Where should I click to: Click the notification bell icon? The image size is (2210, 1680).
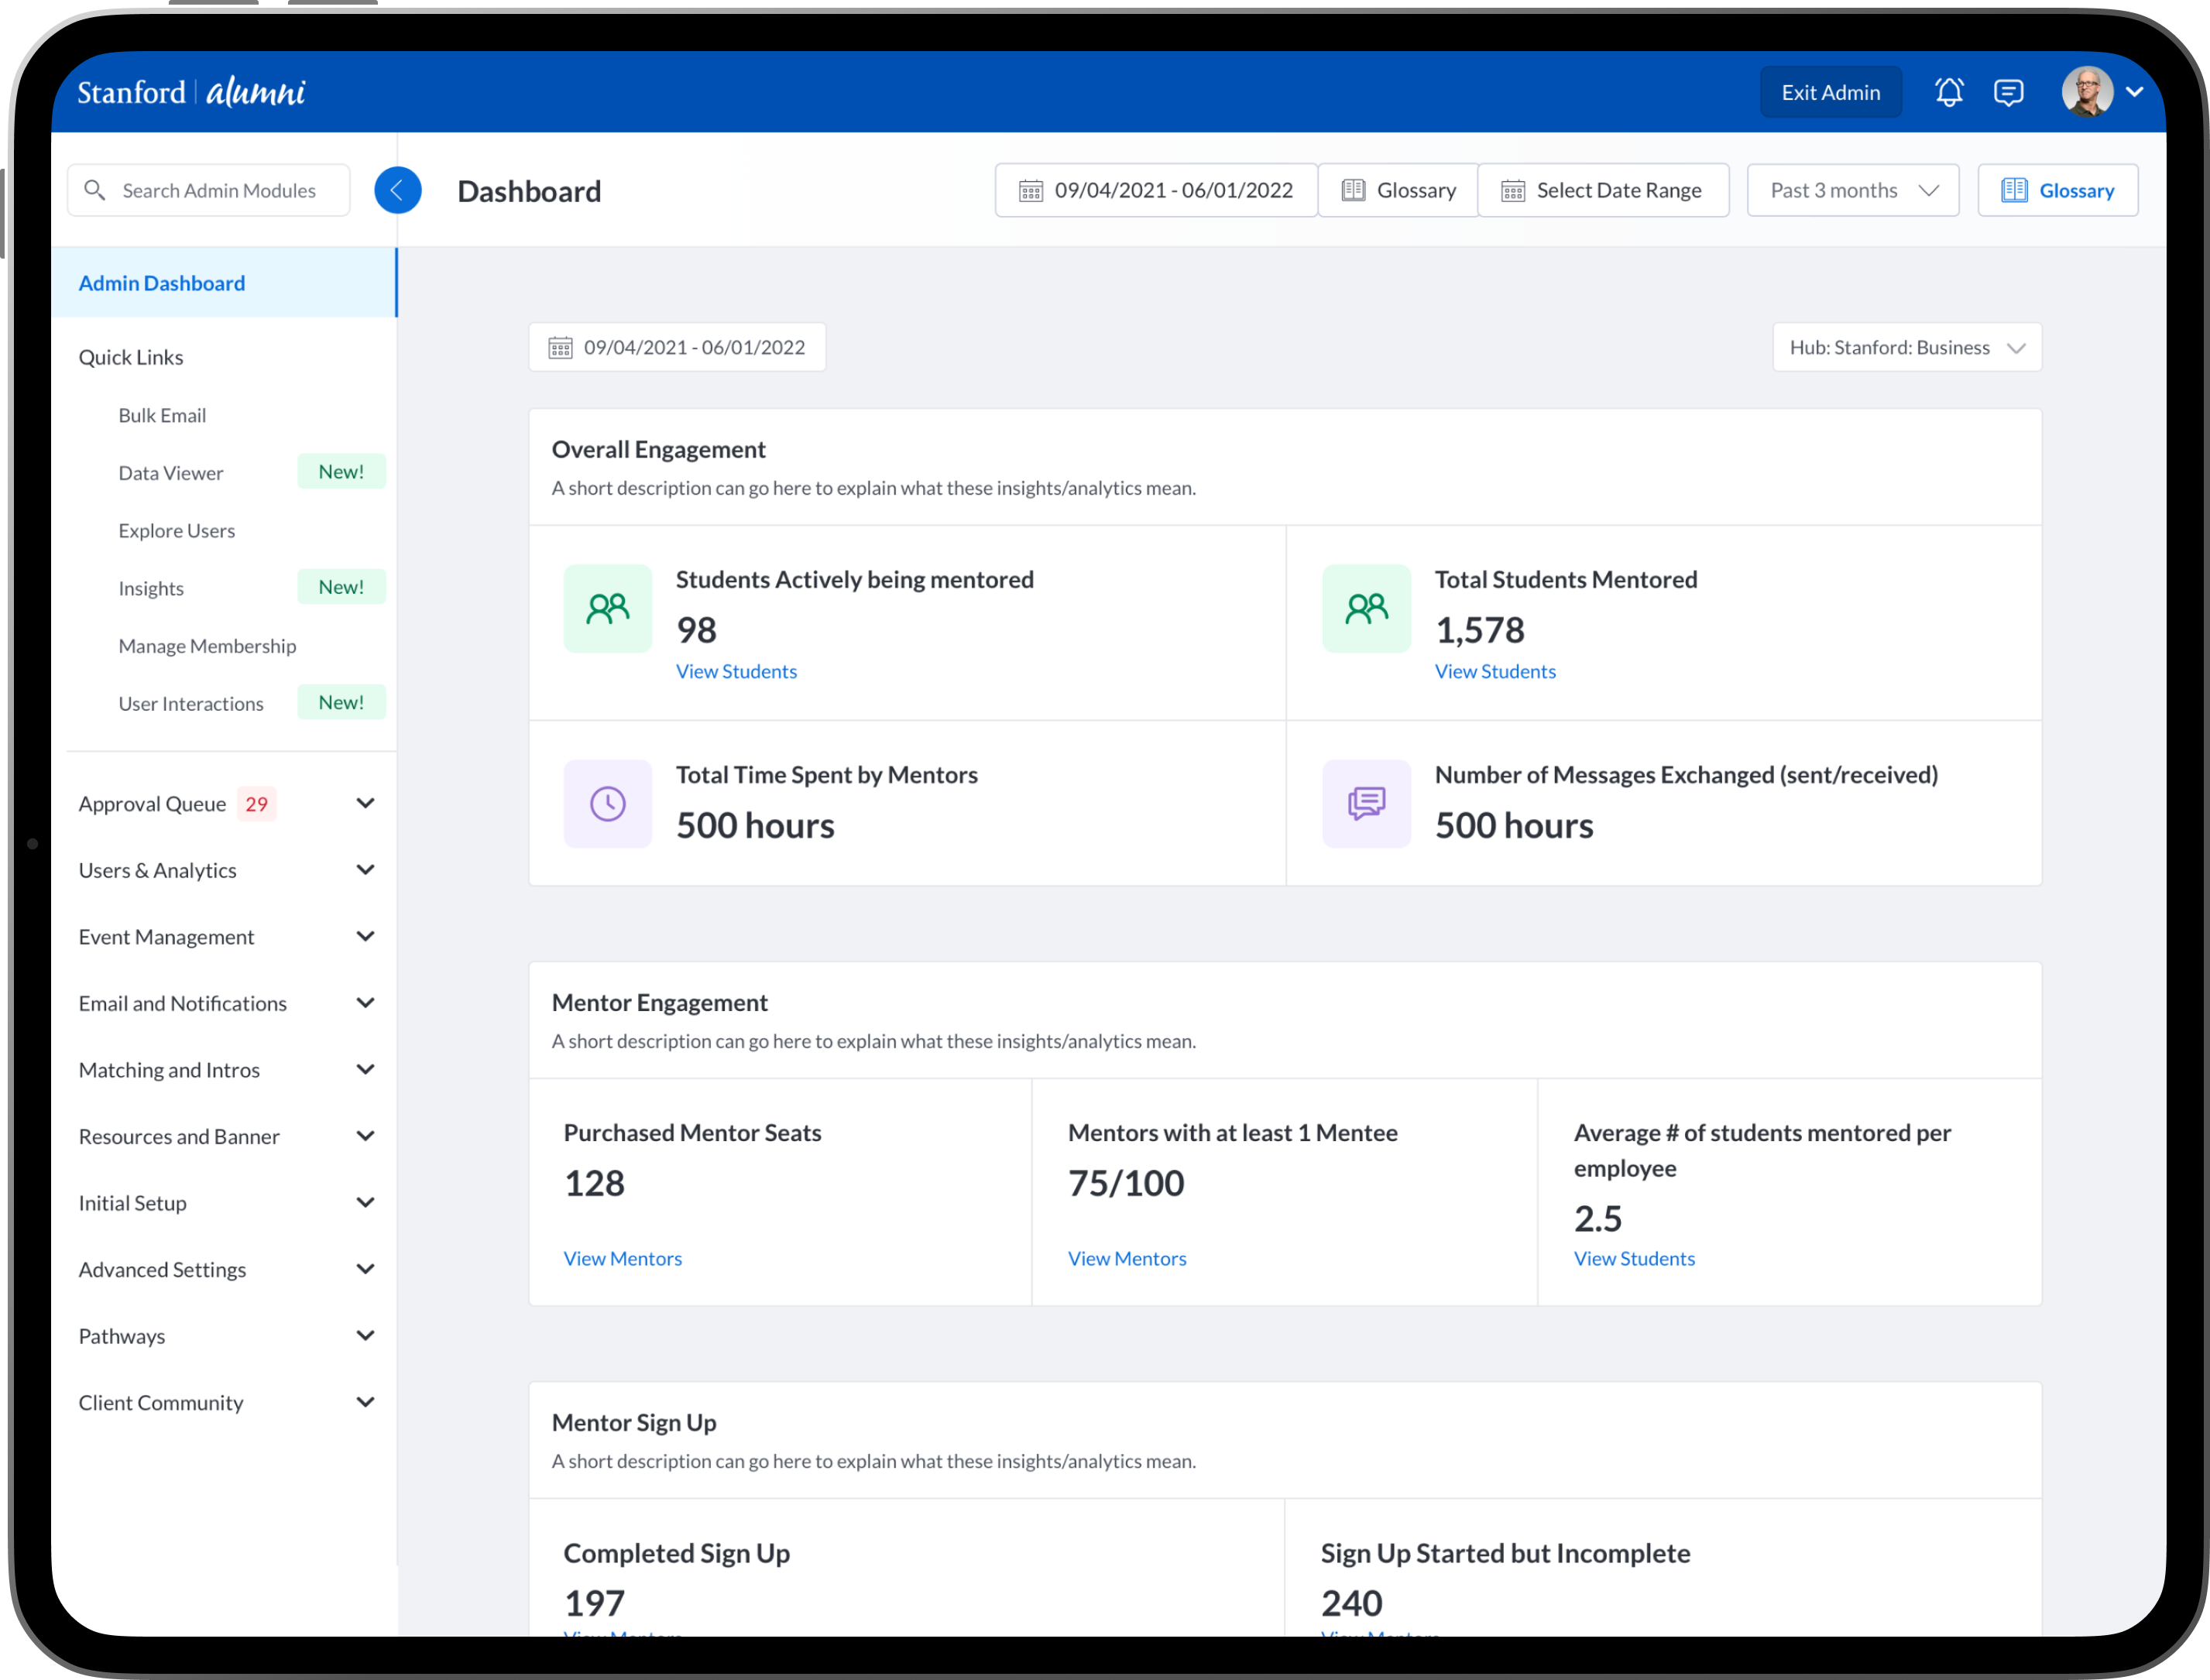[x=1948, y=92]
